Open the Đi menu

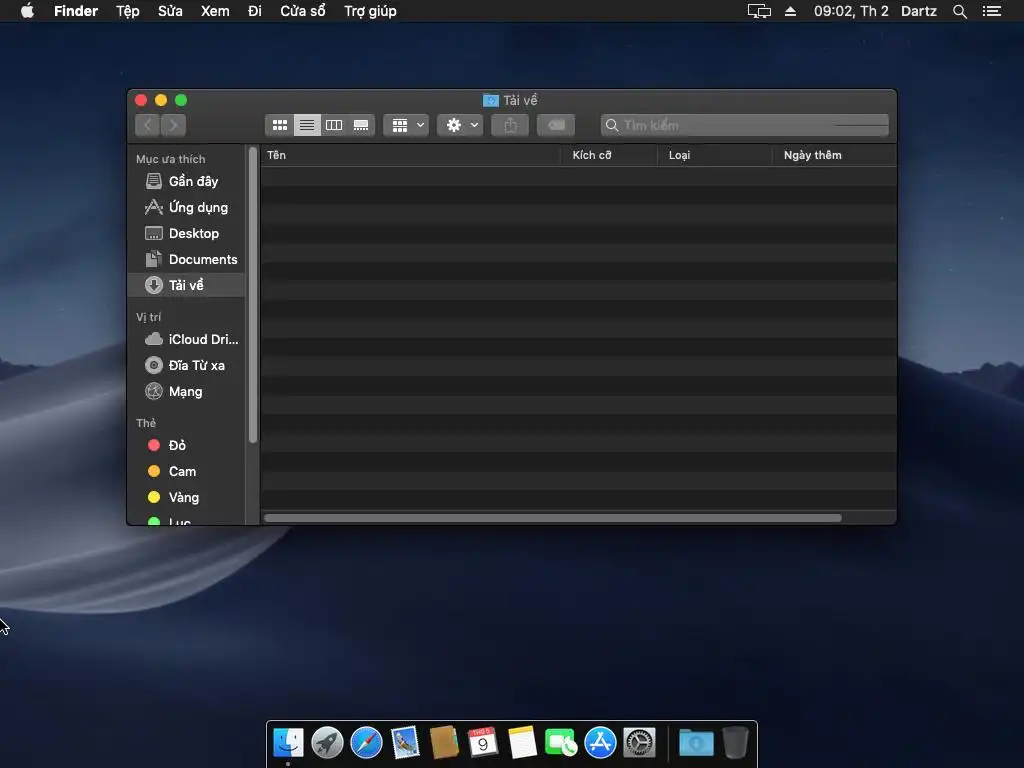tap(255, 11)
